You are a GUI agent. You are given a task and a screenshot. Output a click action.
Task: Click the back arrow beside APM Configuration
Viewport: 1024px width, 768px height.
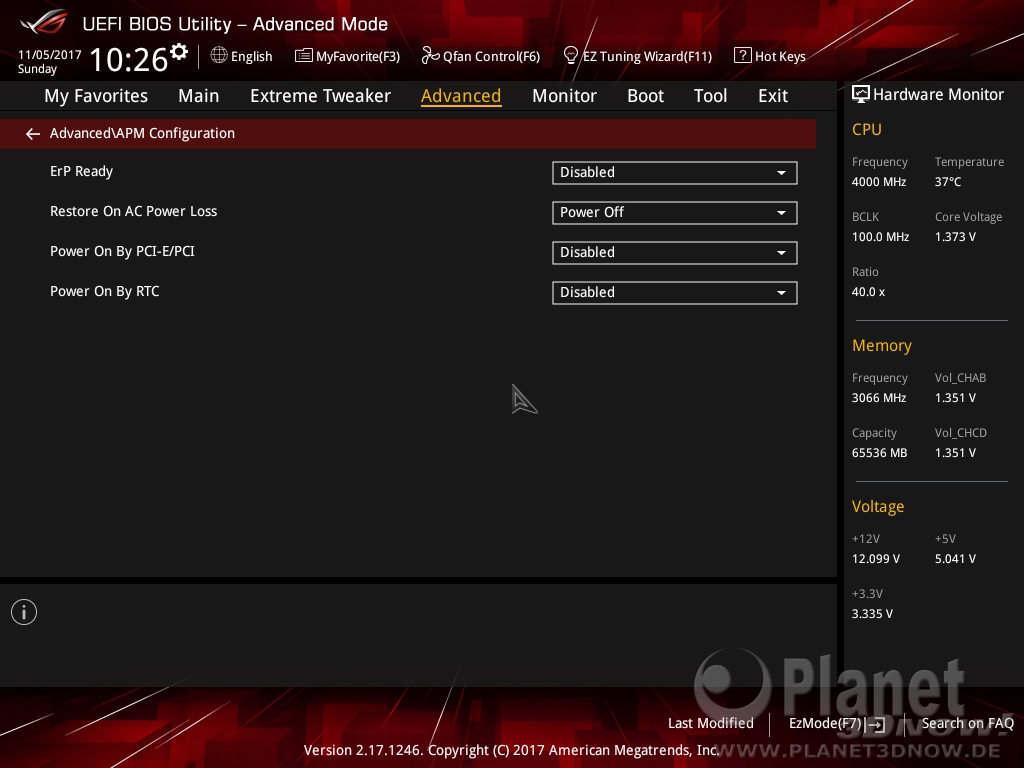point(33,134)
